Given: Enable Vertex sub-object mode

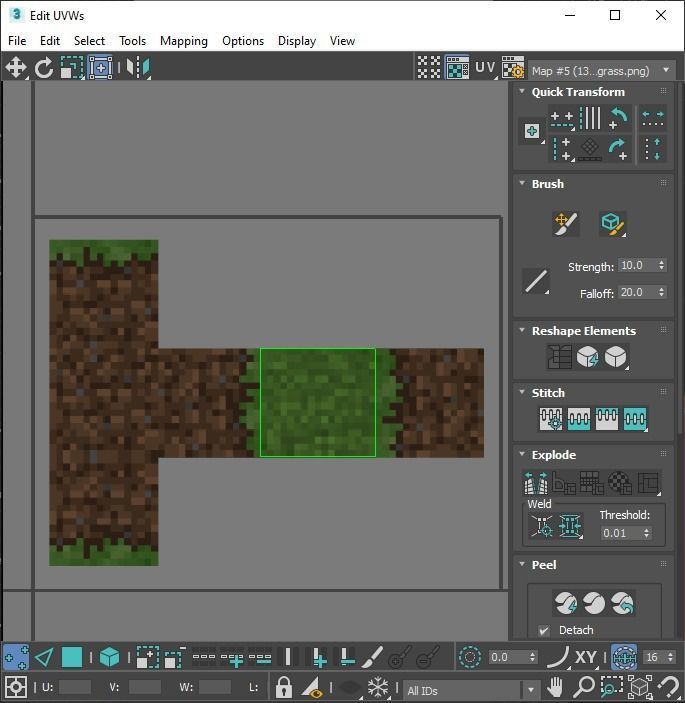Looking at the screenshot, I should (x=16, y=657).
